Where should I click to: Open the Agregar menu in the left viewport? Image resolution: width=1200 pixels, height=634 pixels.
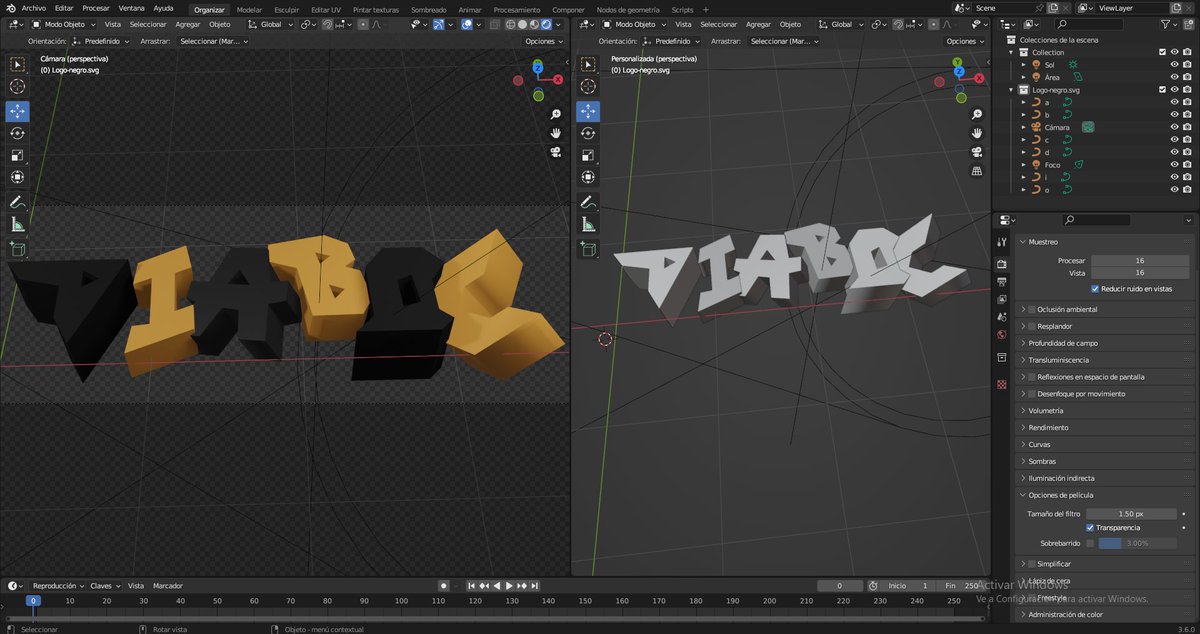point(188,24)
